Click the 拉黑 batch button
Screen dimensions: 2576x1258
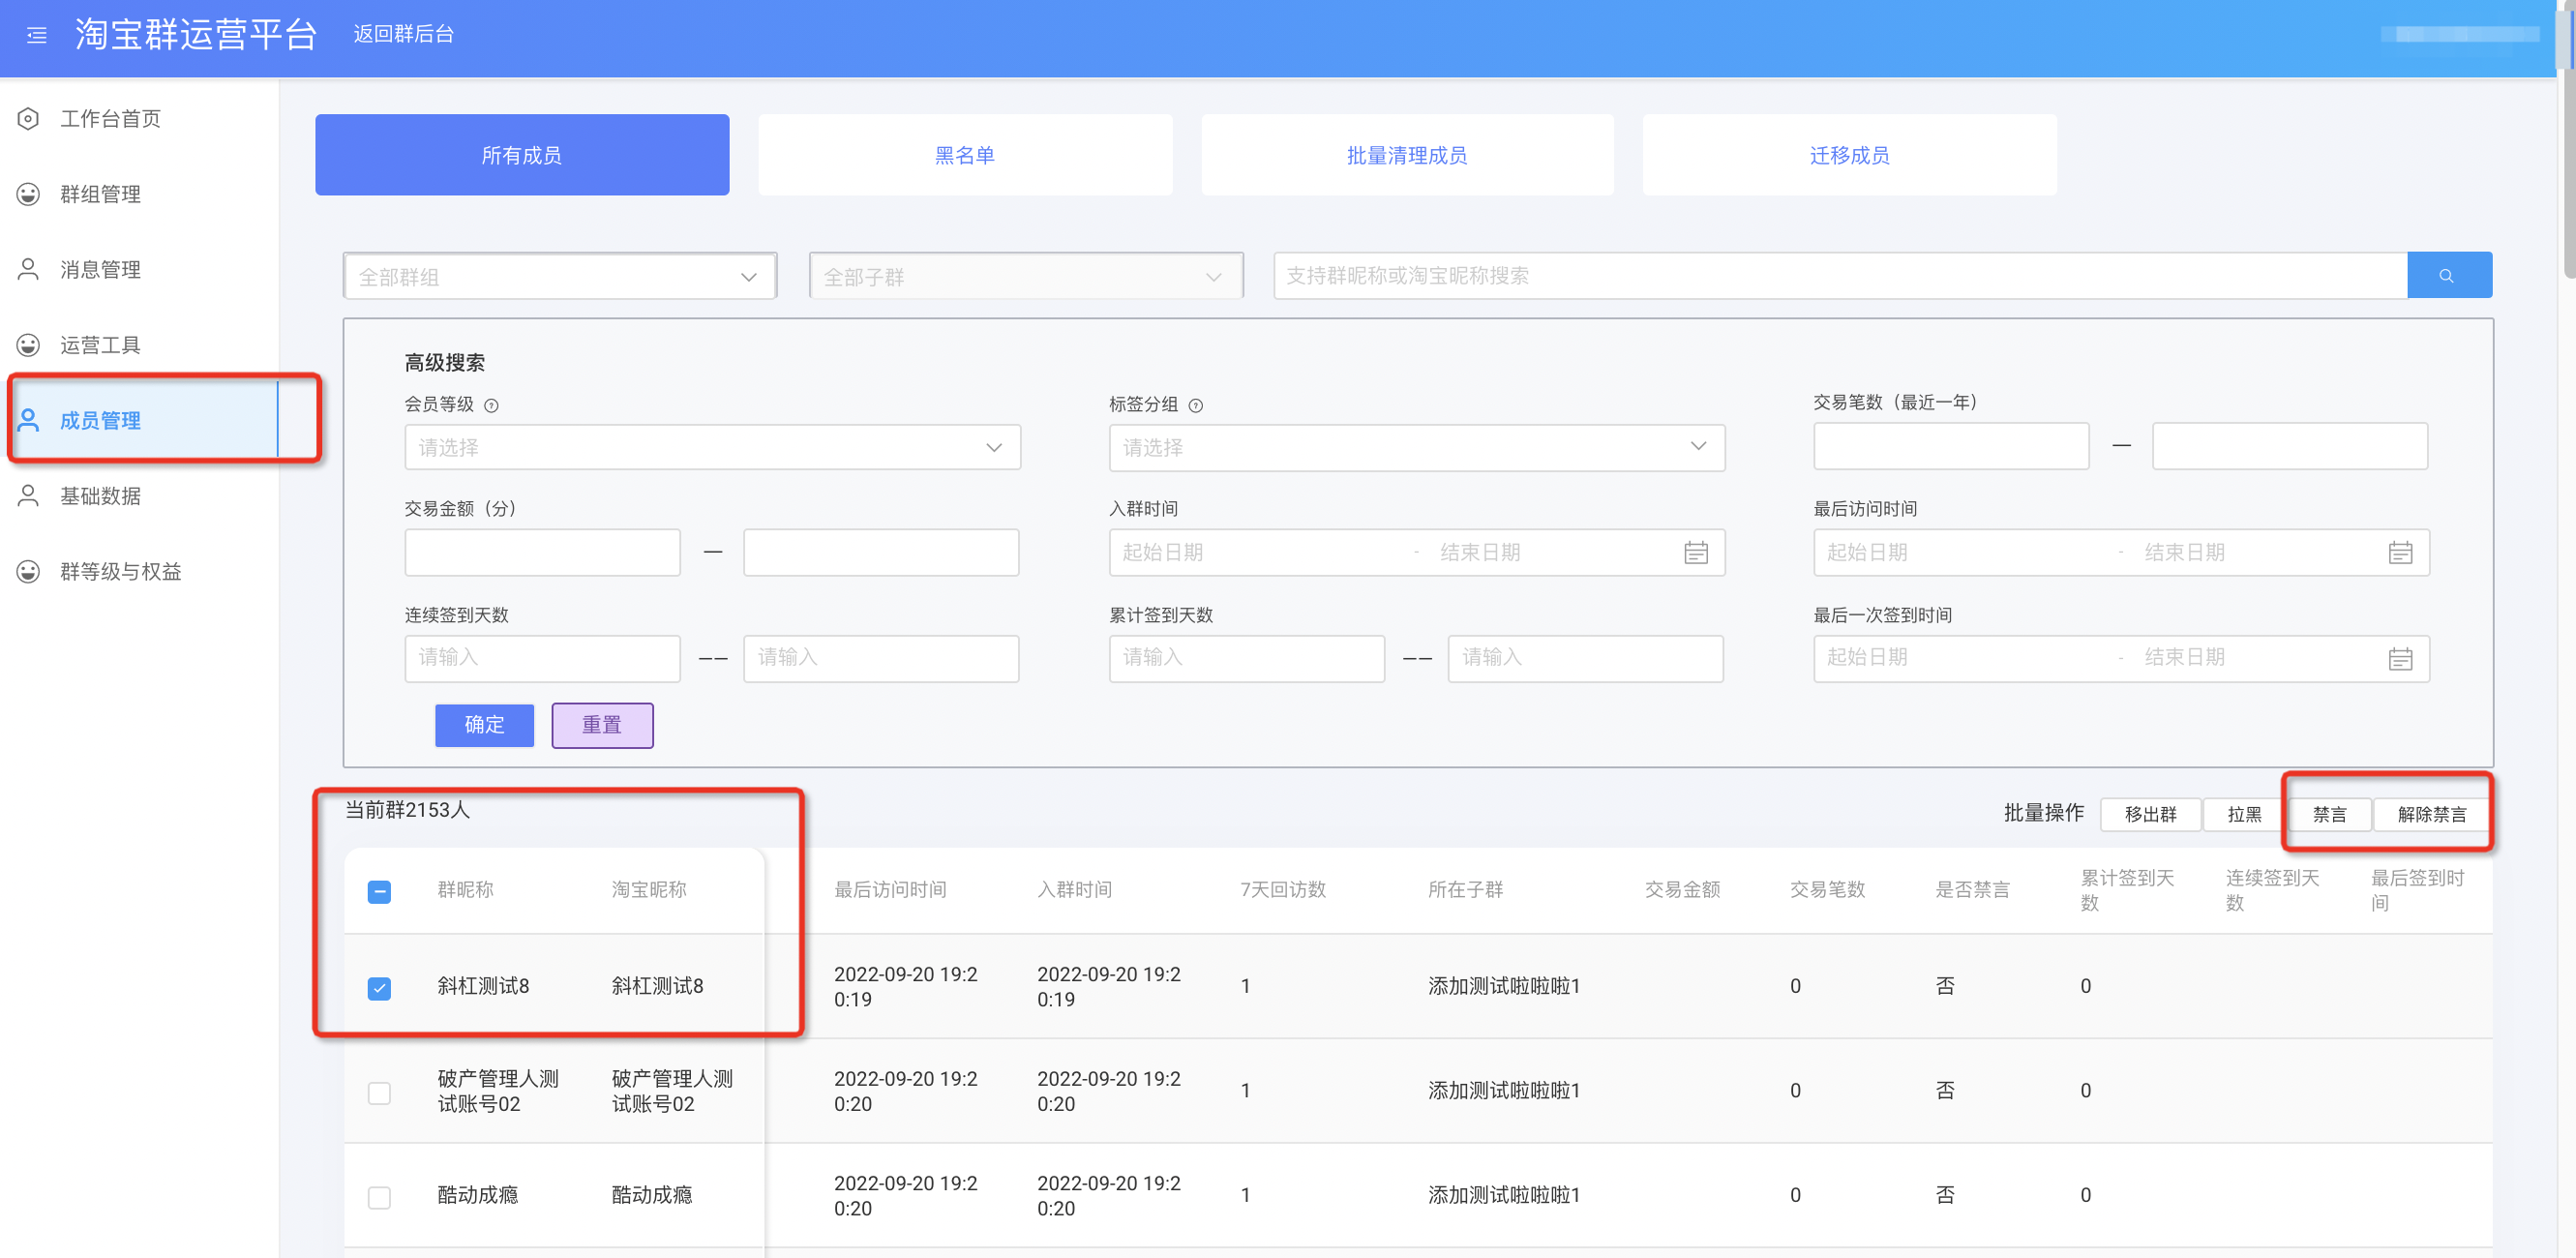pos(2244,814)
